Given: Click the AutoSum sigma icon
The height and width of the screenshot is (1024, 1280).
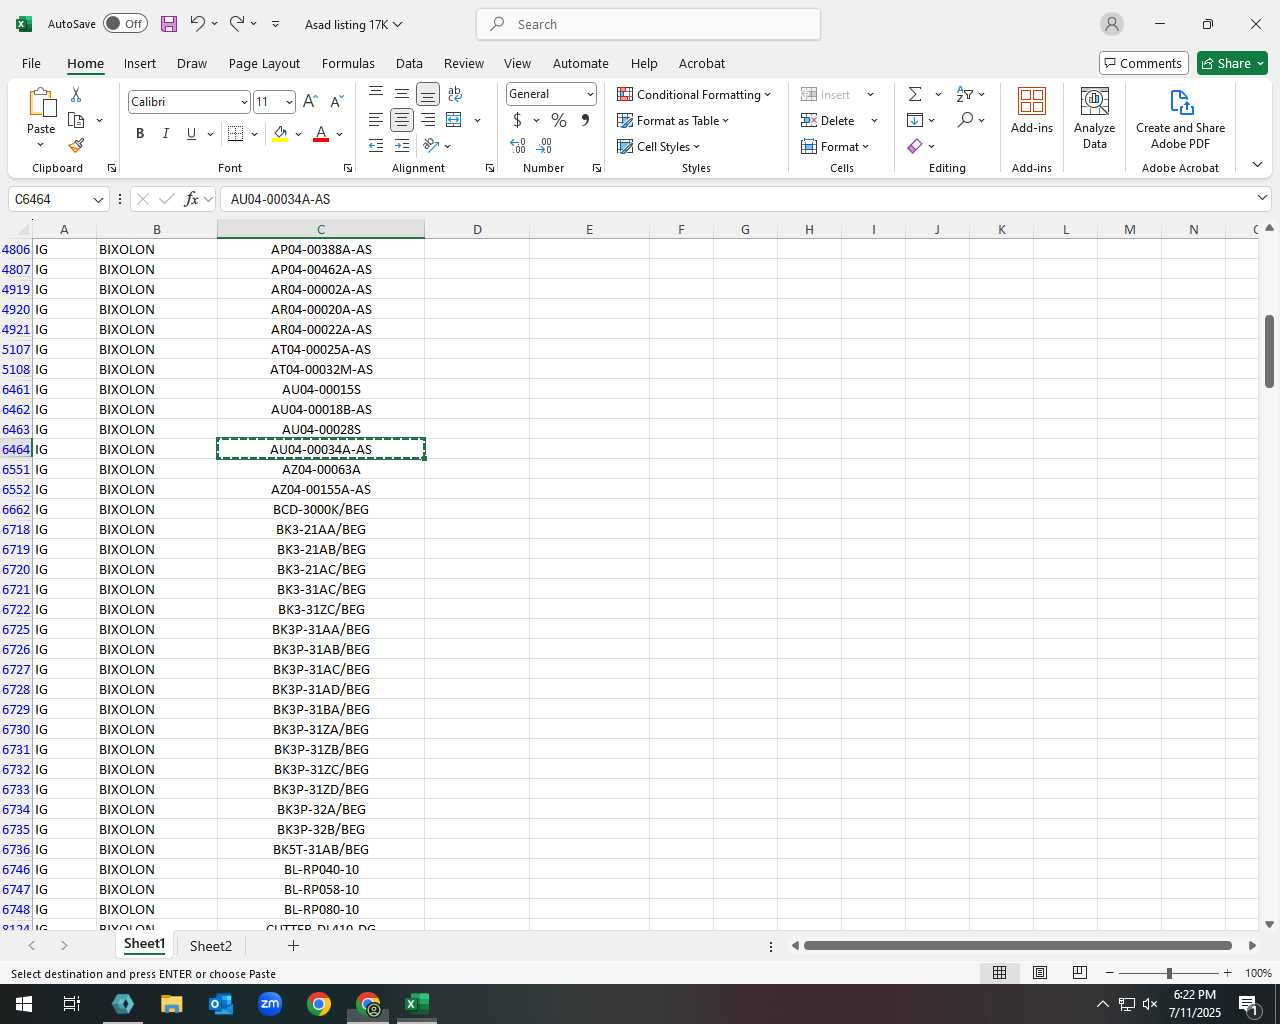Looking at the screenshot, I should (x=915, y=94).
